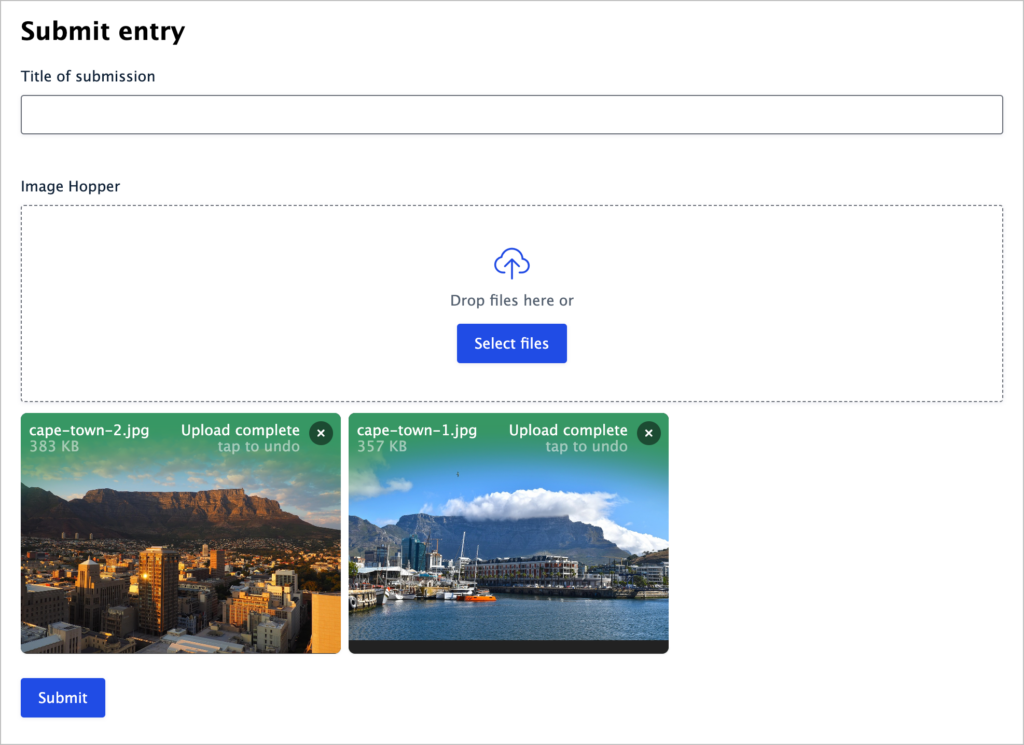Click the cape-town-2.jpg file name
This screenshot has height=745, width=1024.
(x=89, y=430)
